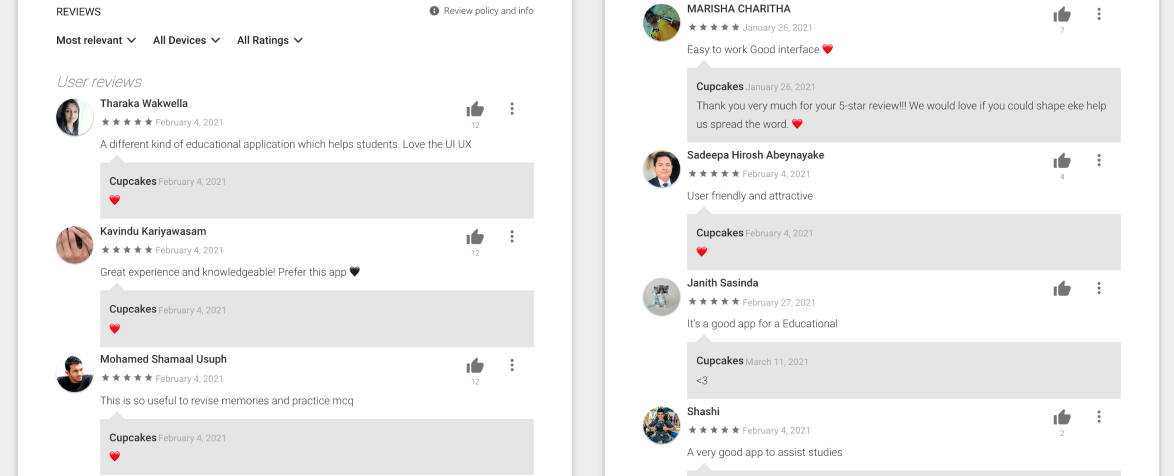Open three-dot menu for Mohamed Shamaal Usuph's review
The height and width of the screenshot is (476, 1174).
(x=512, y=365)
